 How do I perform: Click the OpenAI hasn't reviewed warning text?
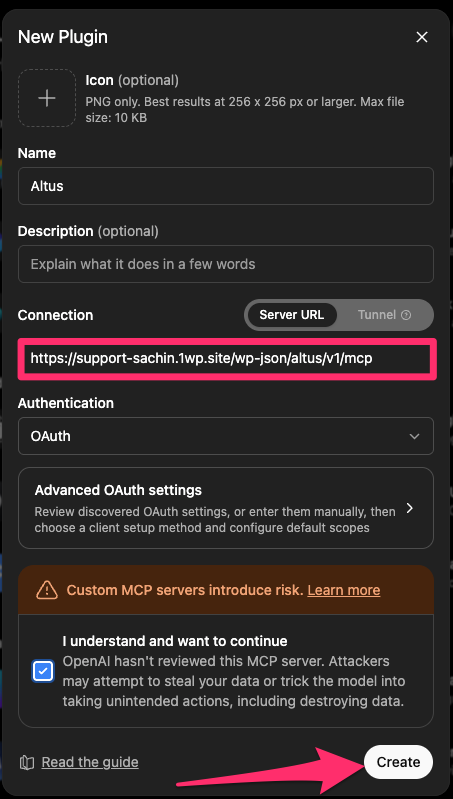[233, 681]
